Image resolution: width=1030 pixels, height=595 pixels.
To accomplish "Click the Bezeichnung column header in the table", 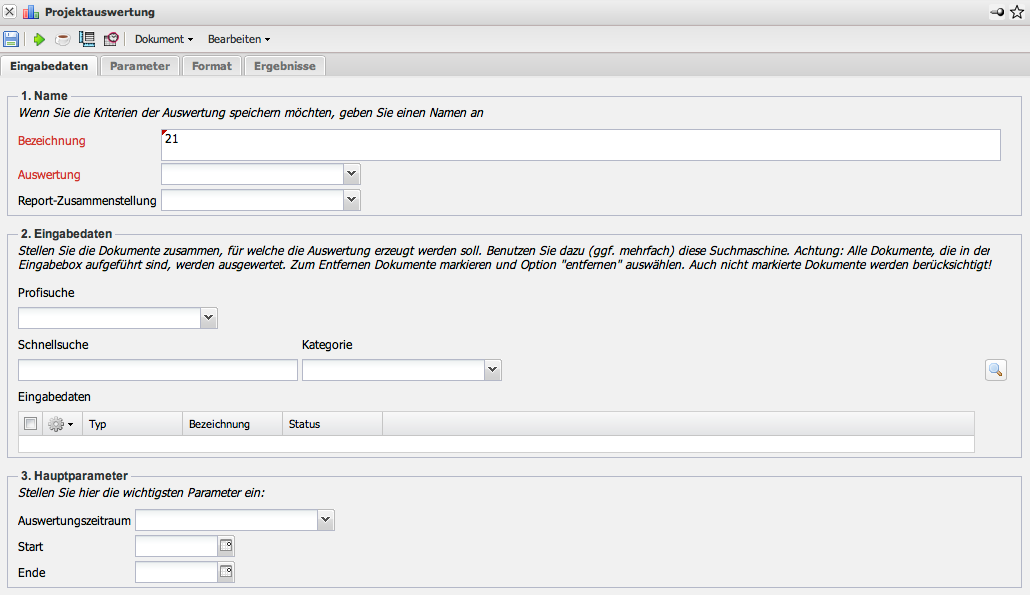I will [233, 424].
